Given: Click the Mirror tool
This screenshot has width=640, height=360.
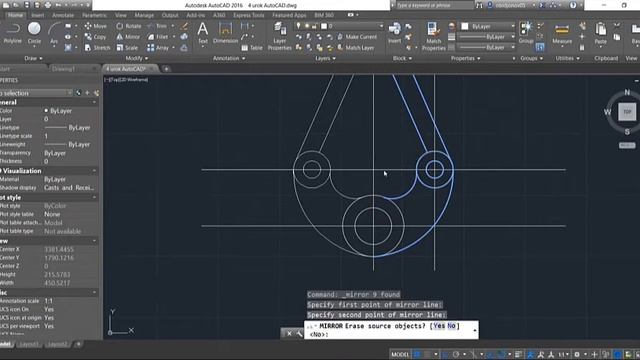Looking at the screenshot, I should coord(128,37).
